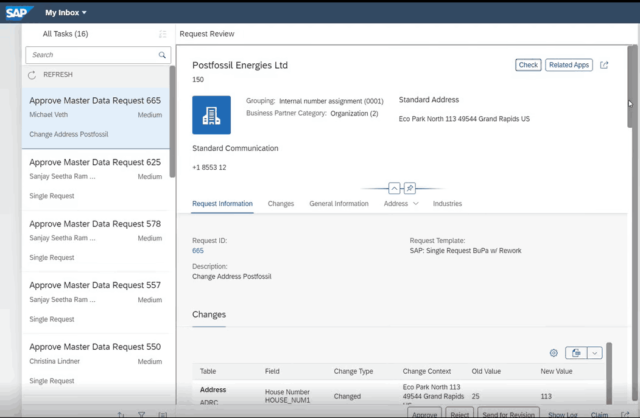Open the Industries tab
Image resolution: width=640 pixels, height=418 pixels.
[447, 204]
